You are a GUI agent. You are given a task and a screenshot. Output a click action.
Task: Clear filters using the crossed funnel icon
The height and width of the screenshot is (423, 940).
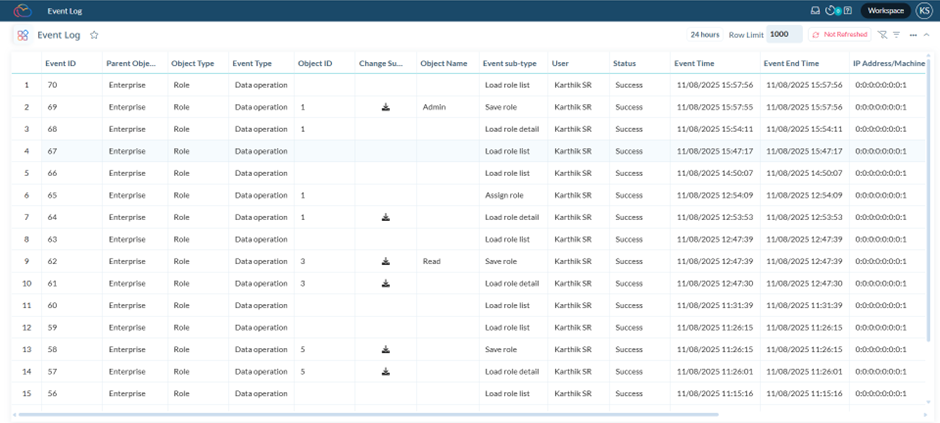click(x=881, y=35)
